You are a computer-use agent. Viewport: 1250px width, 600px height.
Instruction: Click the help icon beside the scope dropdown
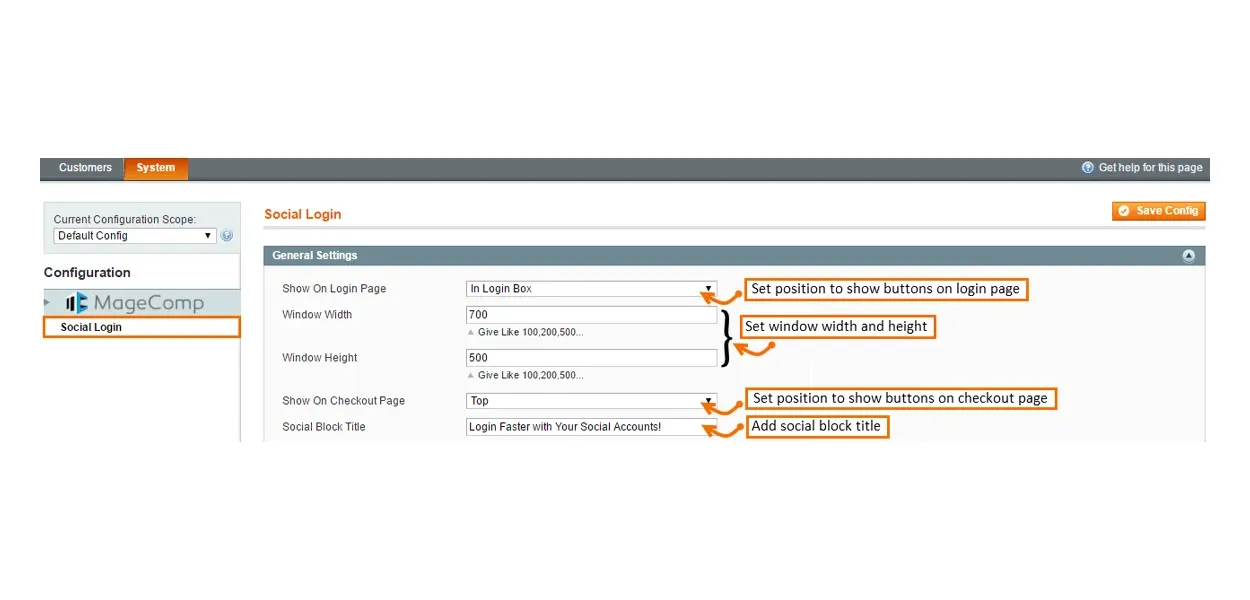pyautogui.click(x=227, y=236)
